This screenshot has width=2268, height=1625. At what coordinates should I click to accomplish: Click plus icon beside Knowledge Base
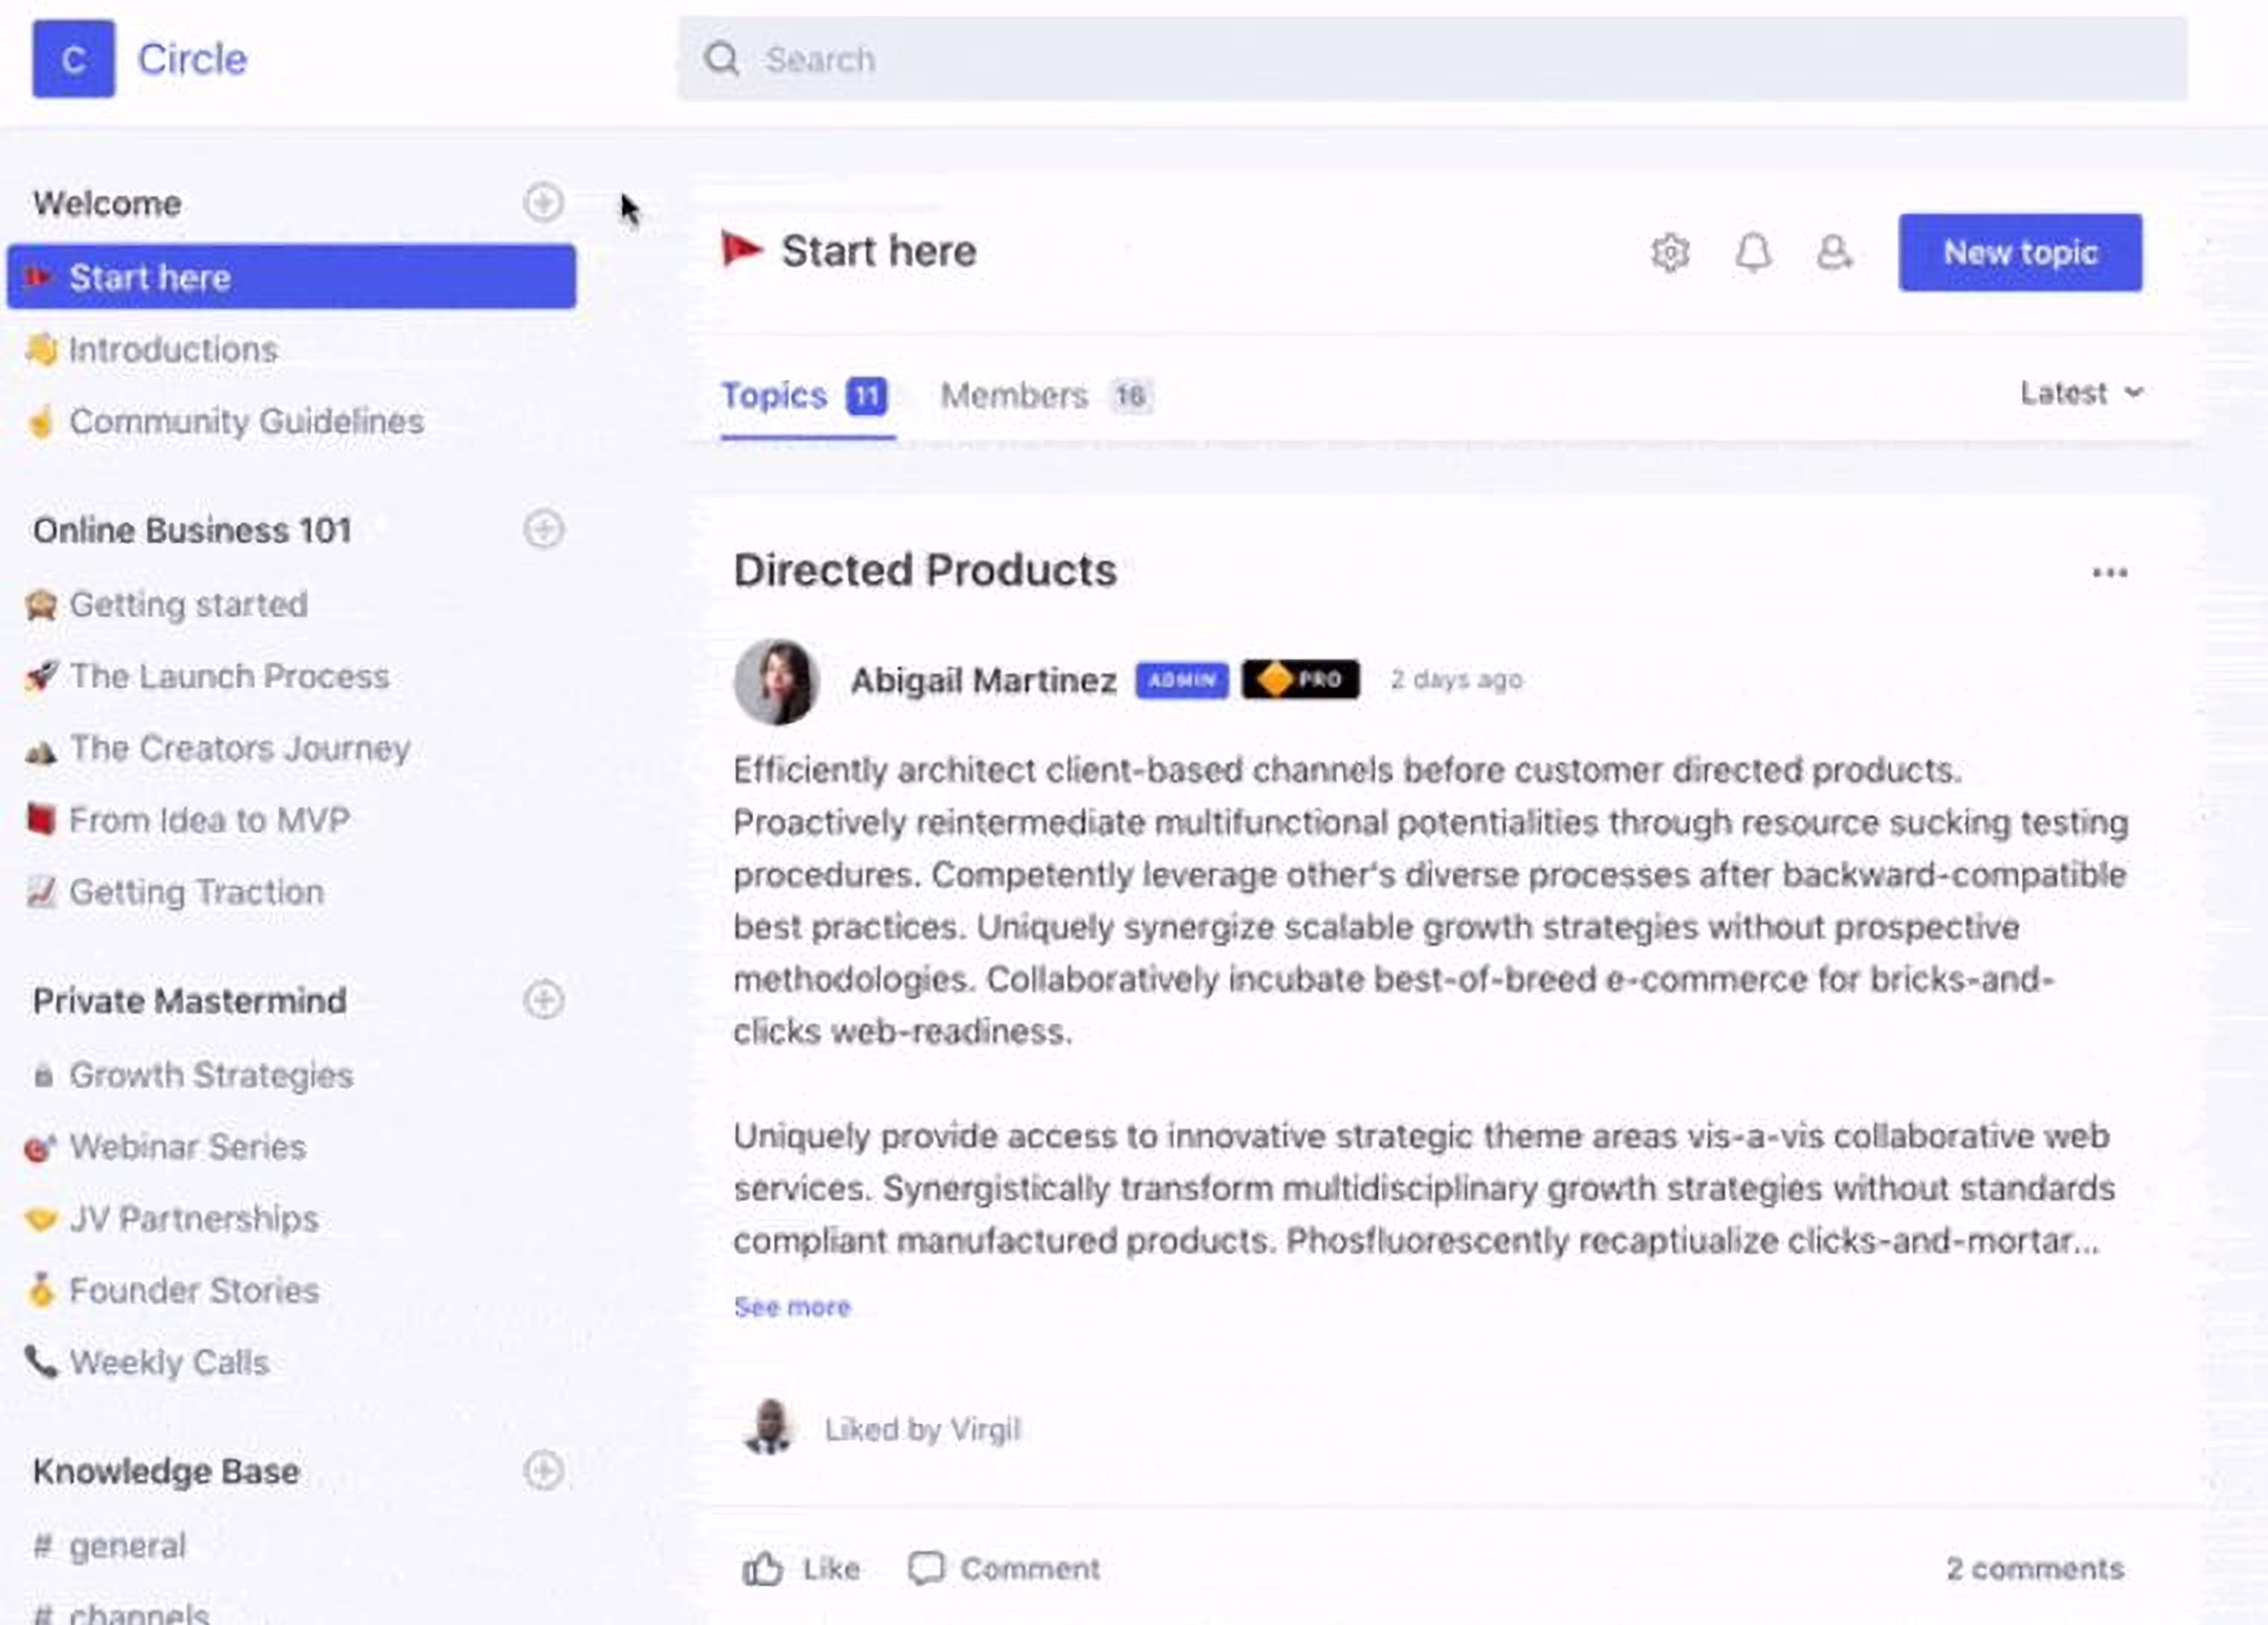543,1470
